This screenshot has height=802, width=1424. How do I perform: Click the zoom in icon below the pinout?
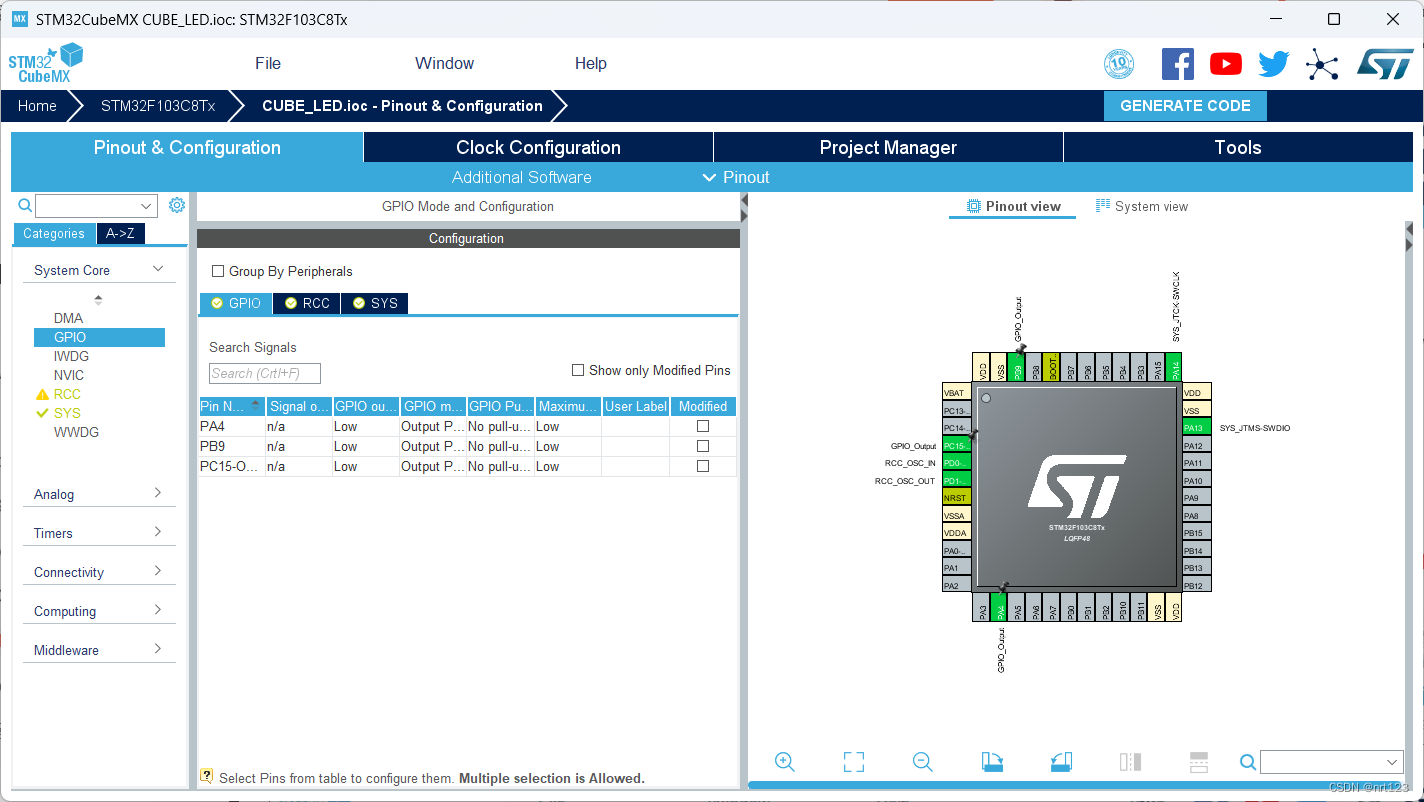785,761
